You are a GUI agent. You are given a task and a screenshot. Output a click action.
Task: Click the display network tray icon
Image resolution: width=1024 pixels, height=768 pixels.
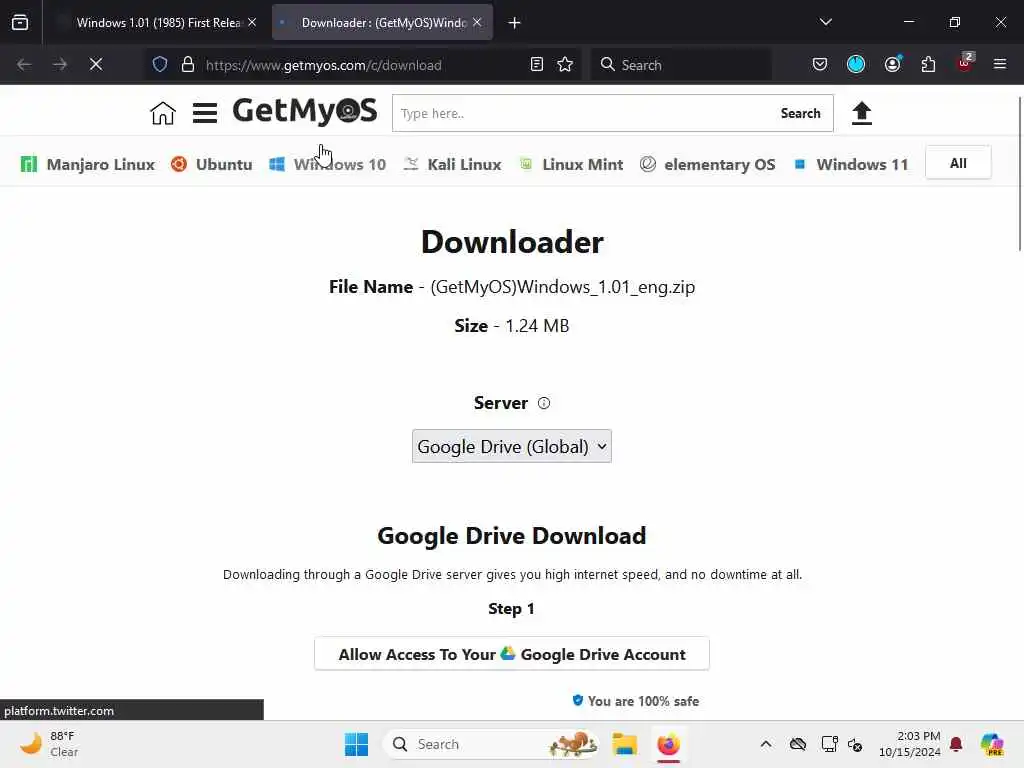(829, 744)
